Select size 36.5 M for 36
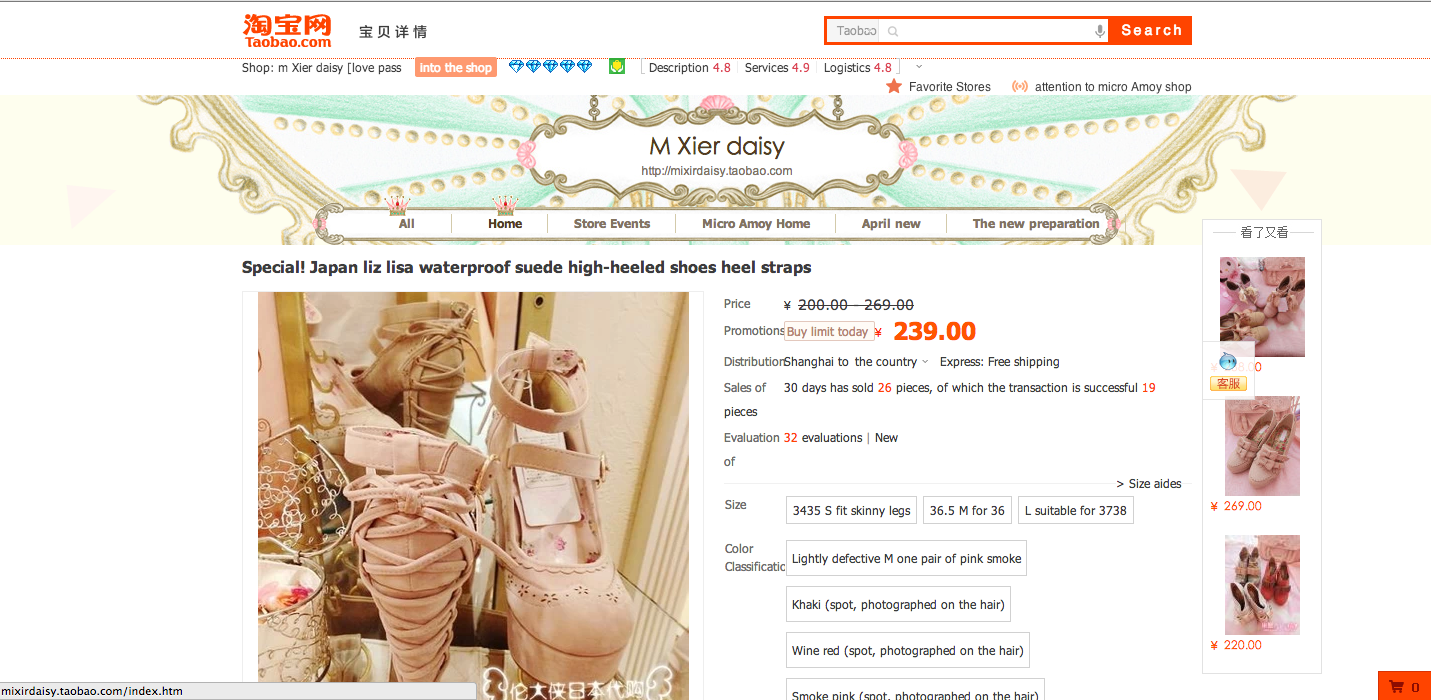 967,510
